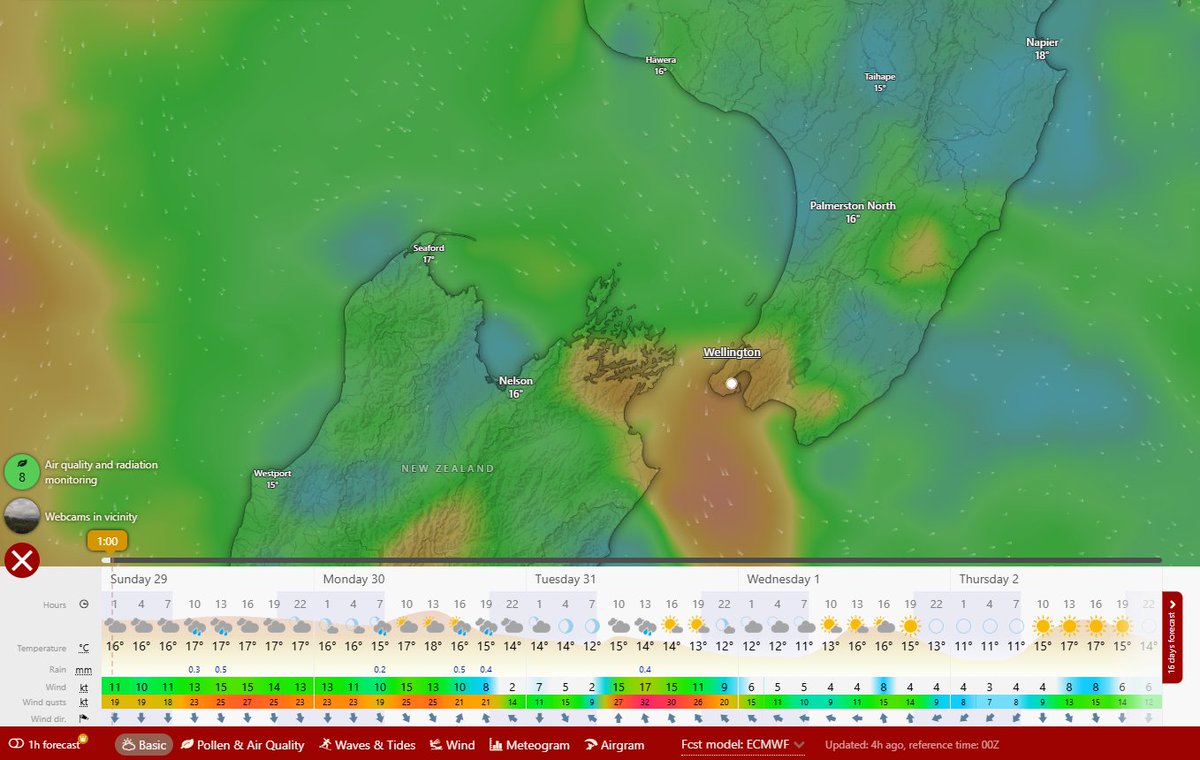Screen dimensions: 1200x760
Task: Click Thursday 10h sunny weather icon
Action: pos(1043,626)
